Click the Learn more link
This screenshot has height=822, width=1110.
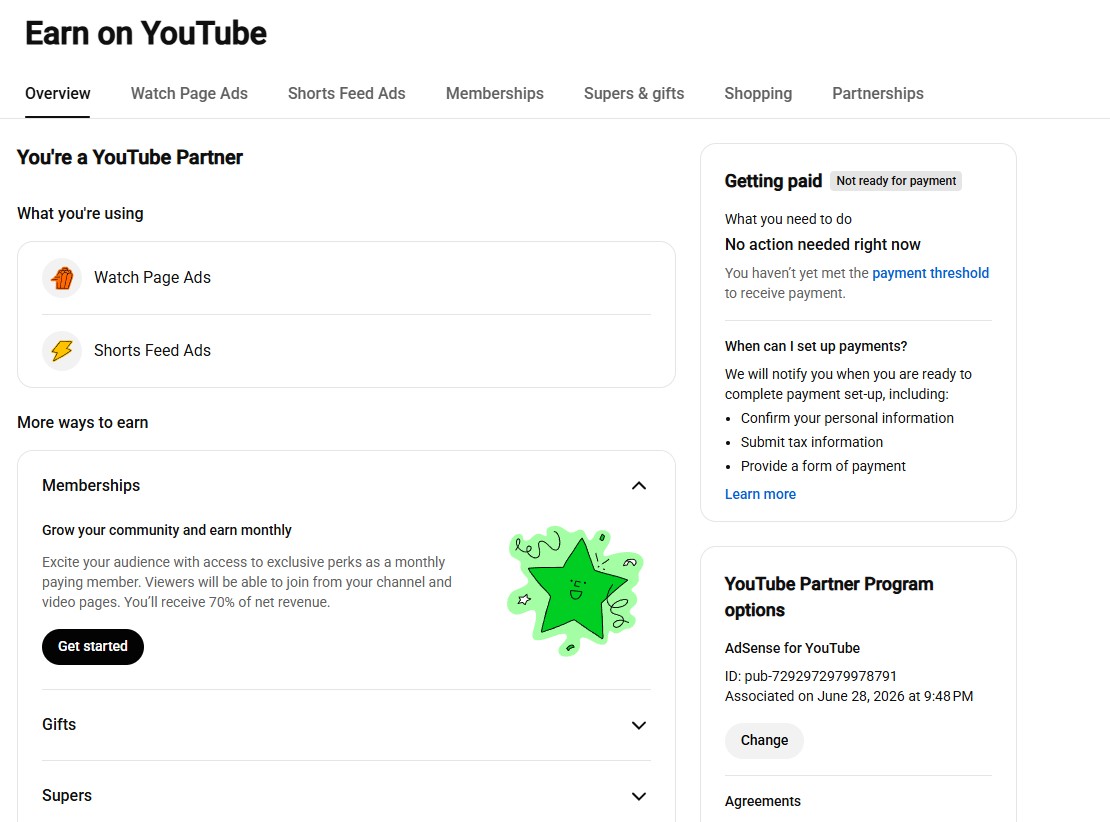760,494
